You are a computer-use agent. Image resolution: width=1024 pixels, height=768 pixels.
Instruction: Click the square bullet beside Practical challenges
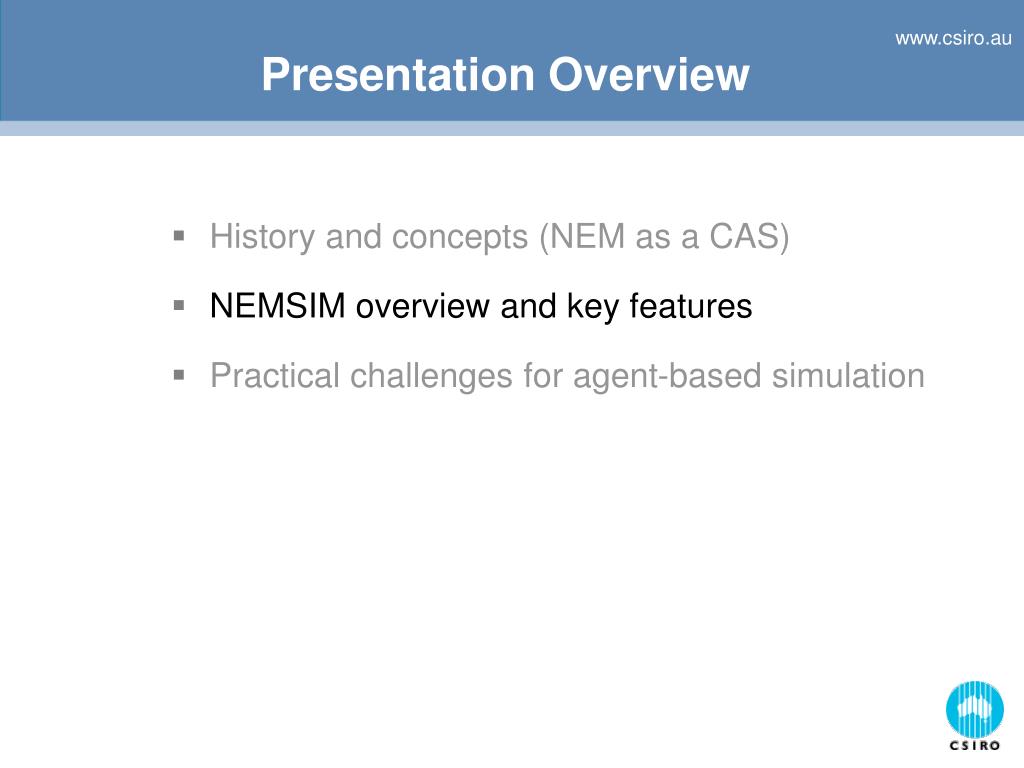[x=179, y=375]
